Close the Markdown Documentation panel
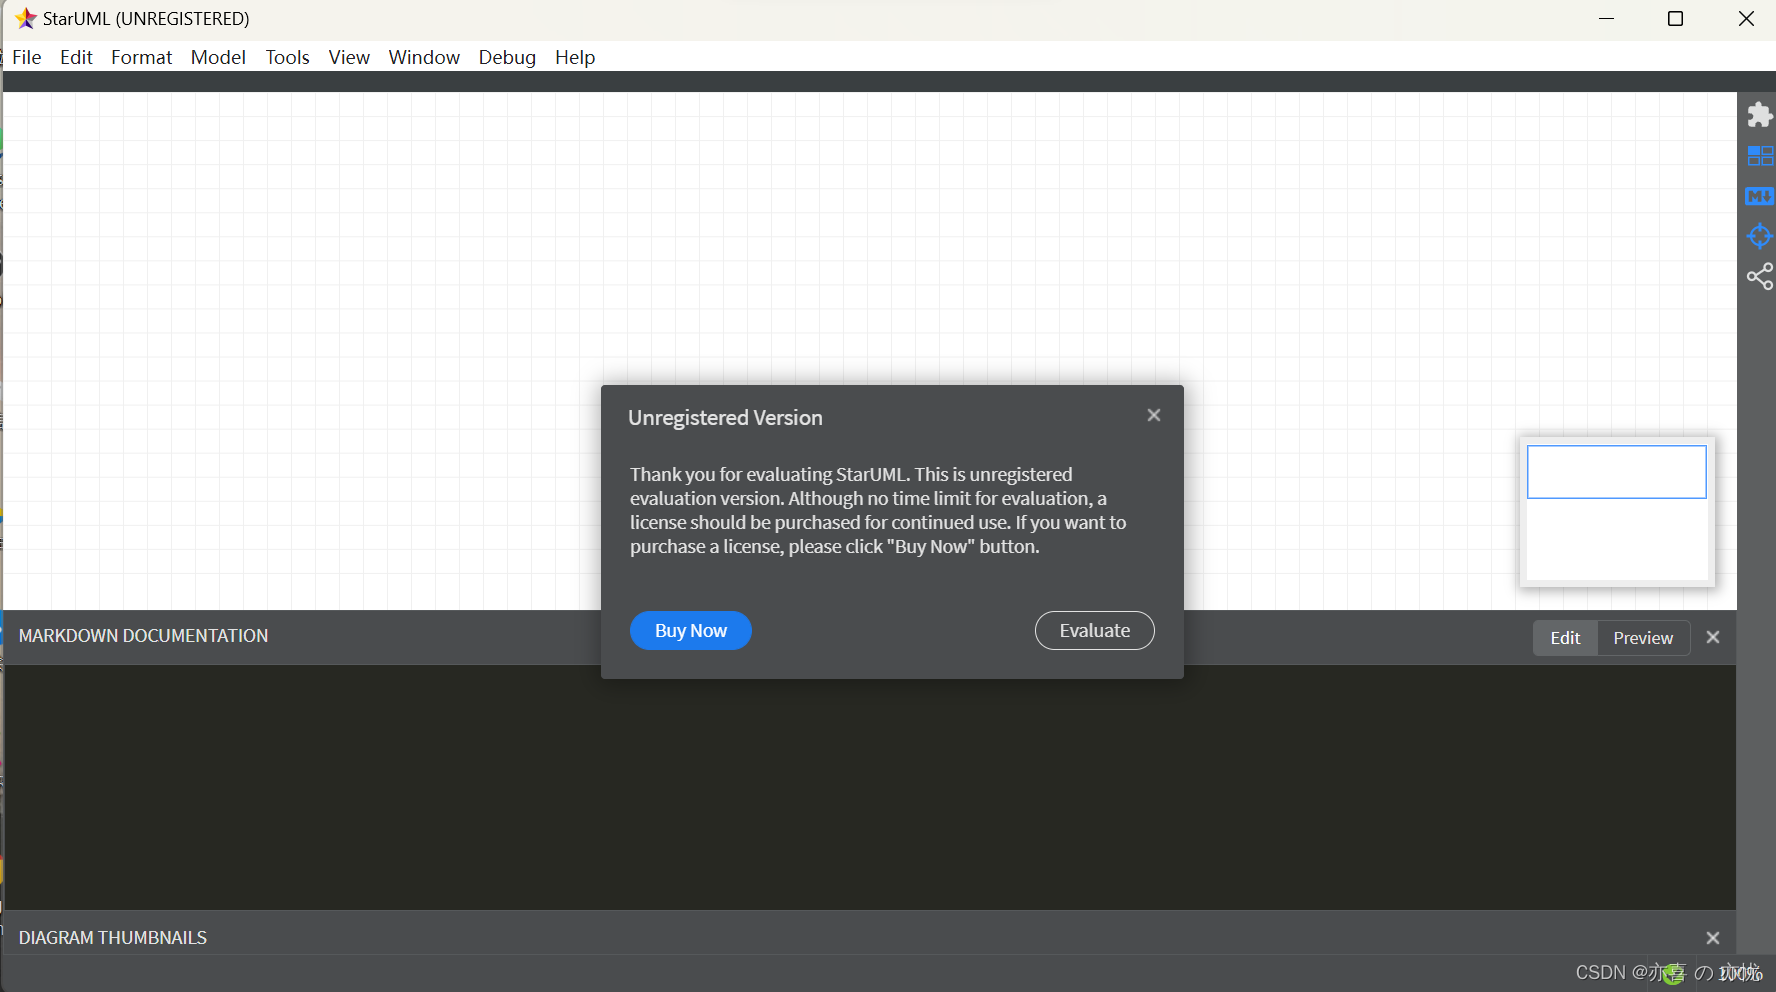The image size is (1776, 992). click(x=1713, y=637)
